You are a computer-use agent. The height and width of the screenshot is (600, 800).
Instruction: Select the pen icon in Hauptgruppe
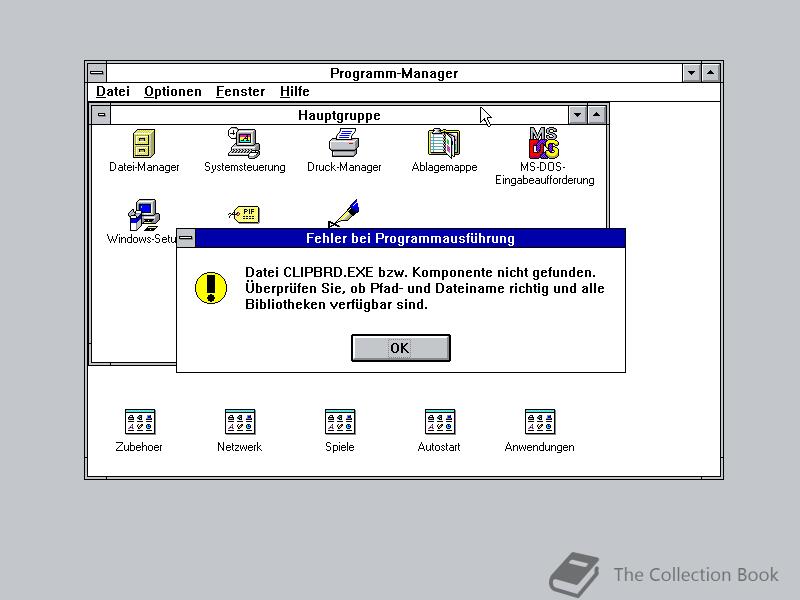point(344,213)
